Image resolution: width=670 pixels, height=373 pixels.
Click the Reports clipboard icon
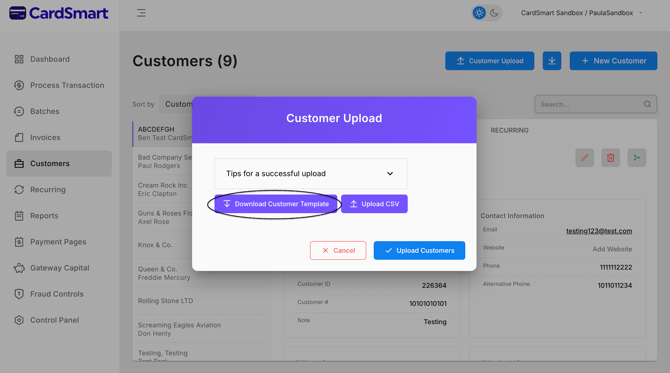(x=19, y=215)
